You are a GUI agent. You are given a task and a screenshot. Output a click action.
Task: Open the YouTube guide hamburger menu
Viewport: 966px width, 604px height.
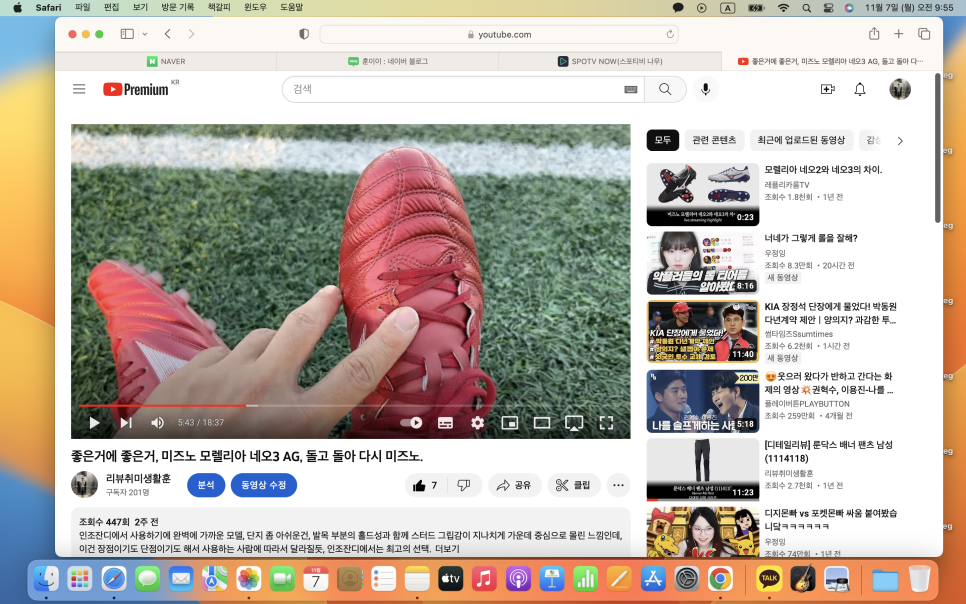pos(79,89)
